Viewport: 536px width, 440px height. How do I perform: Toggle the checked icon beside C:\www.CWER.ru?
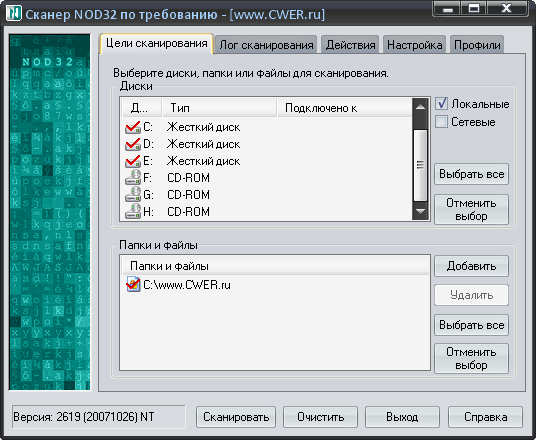(x=133, y=284)
